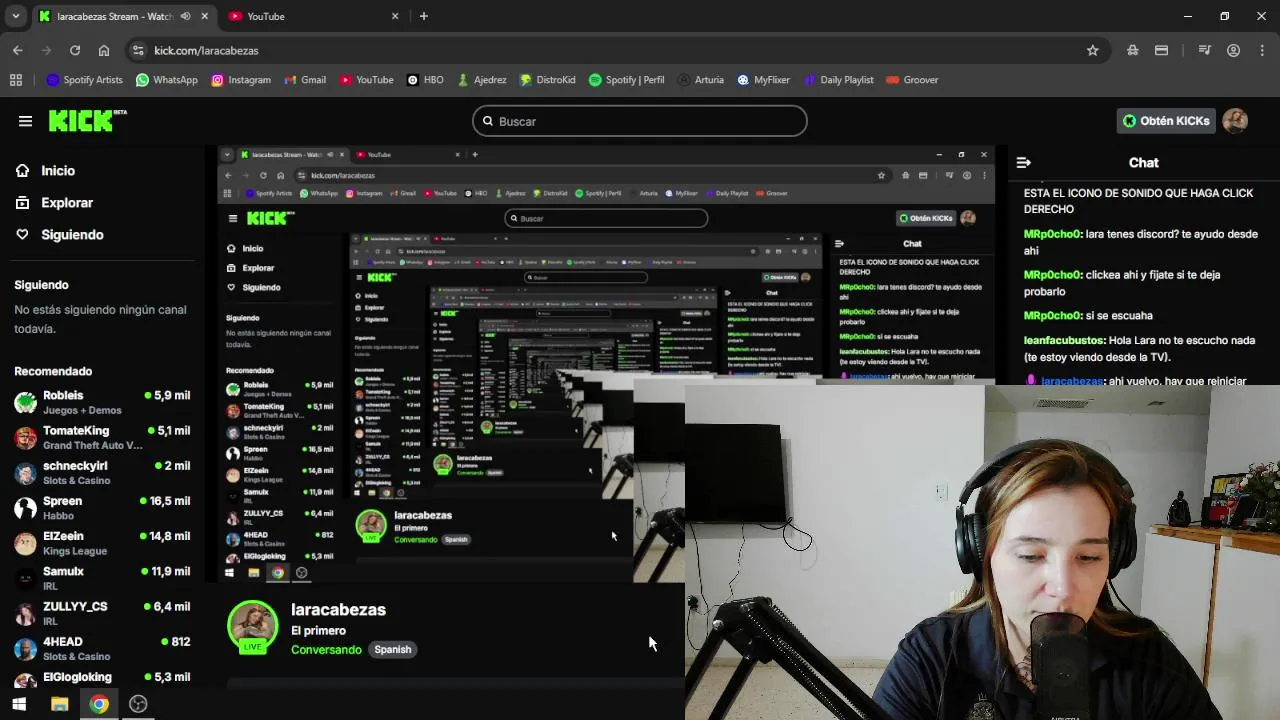1280x720 pixels.
Task: Click TomateKing channel avatar
Action: point(25,438)
